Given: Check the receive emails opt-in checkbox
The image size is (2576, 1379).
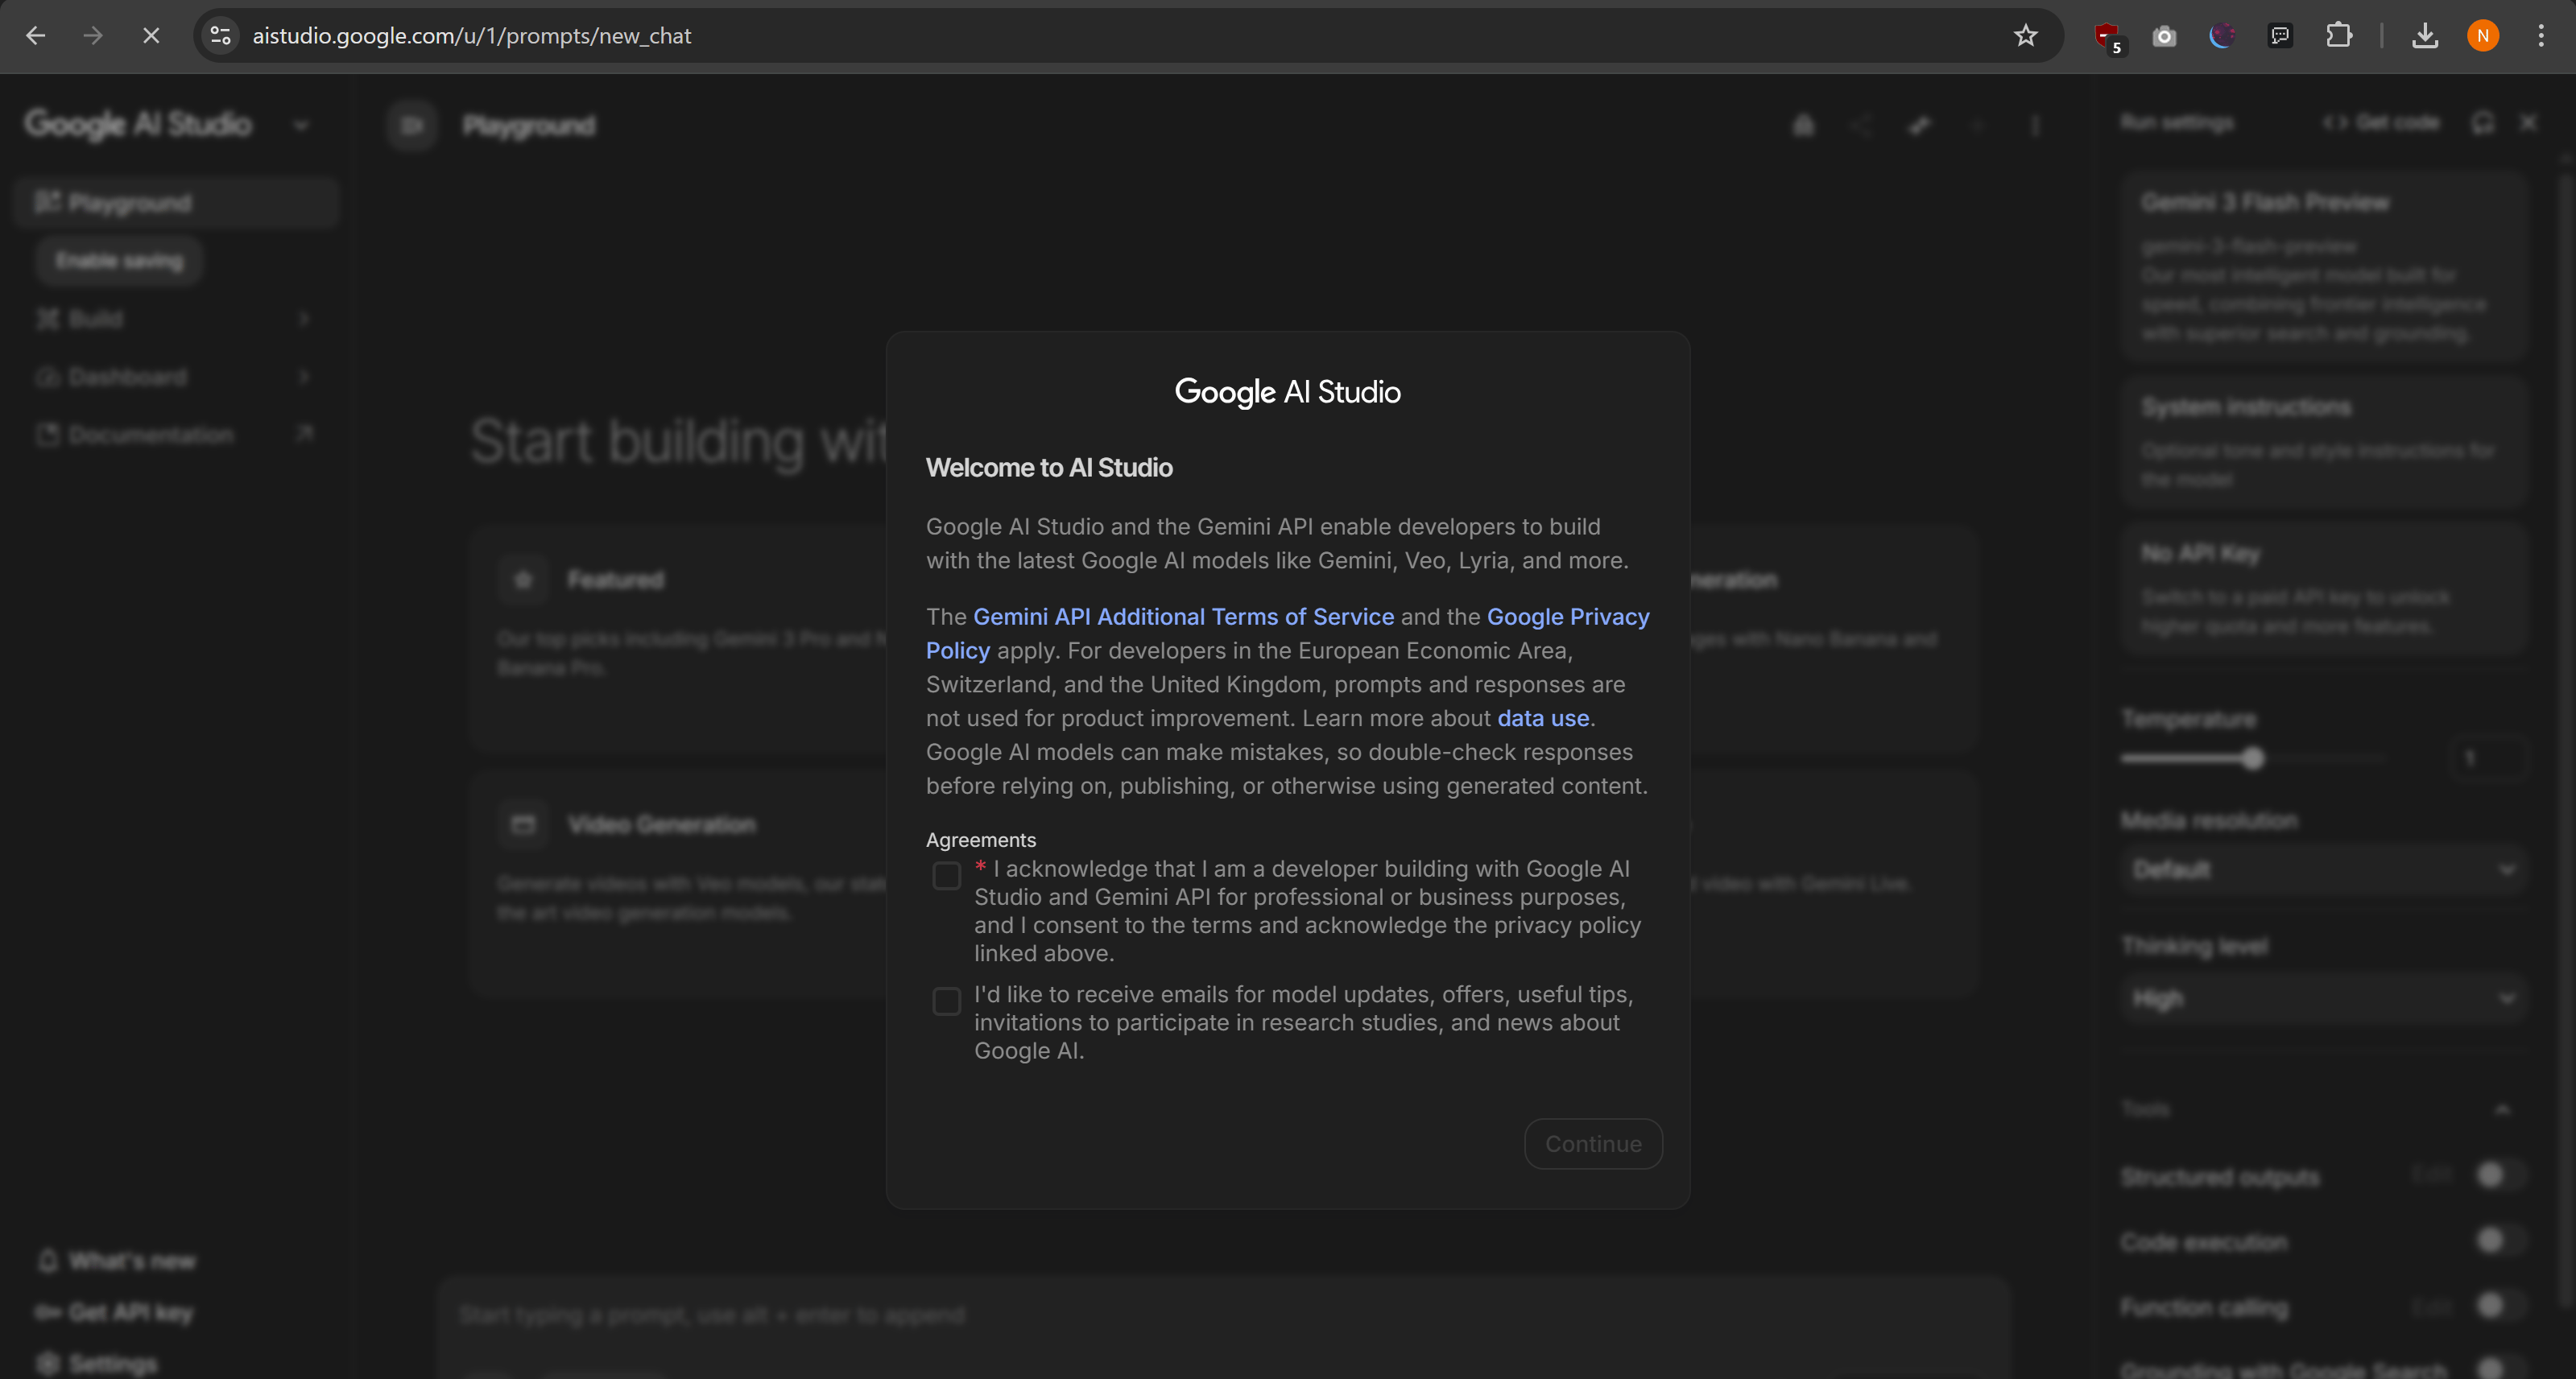Looking at the screenshot, I should pyautogui.click(x=946, y=1001).
